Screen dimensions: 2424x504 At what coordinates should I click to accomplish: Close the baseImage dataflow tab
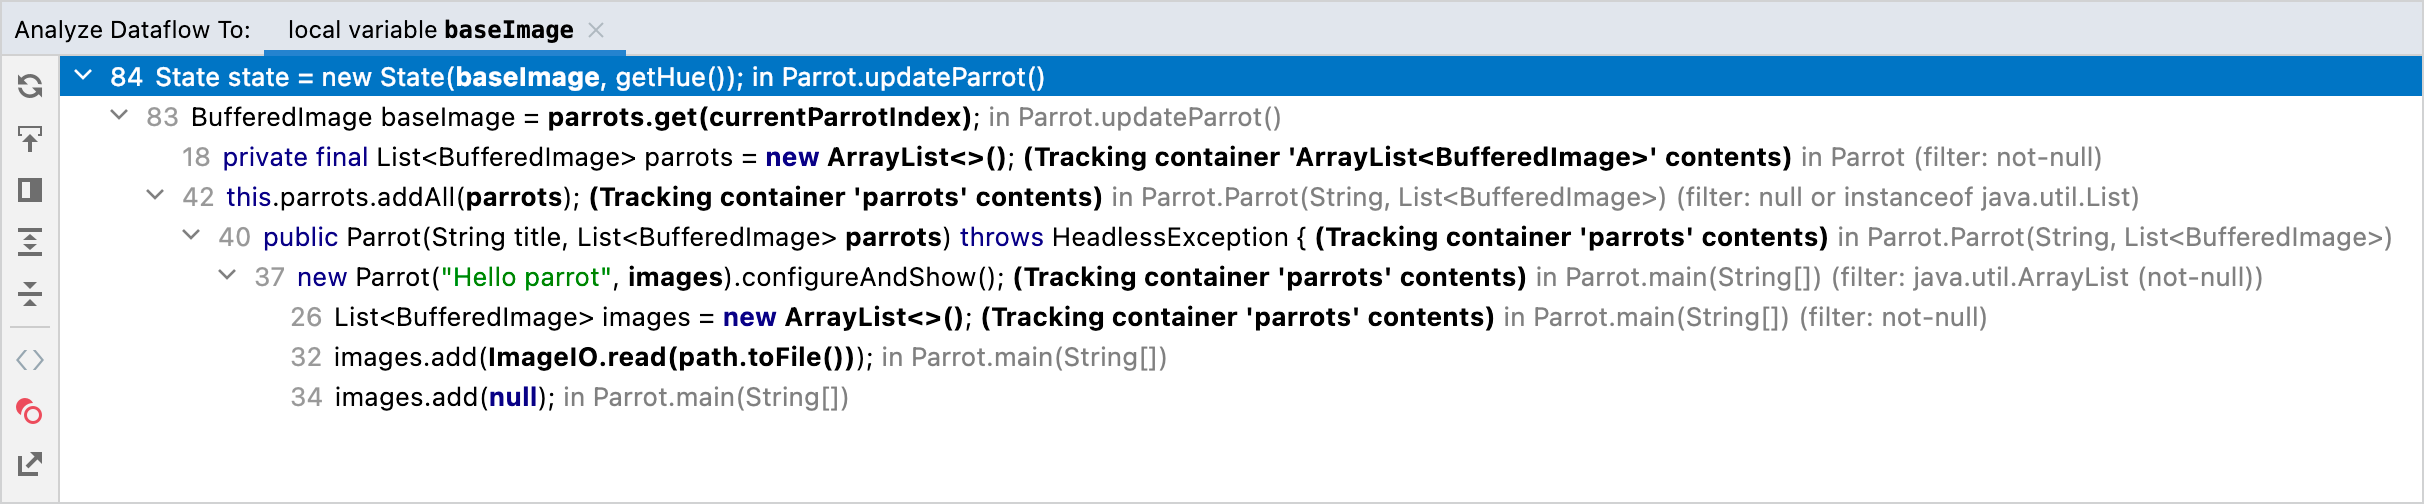[596, 30]
